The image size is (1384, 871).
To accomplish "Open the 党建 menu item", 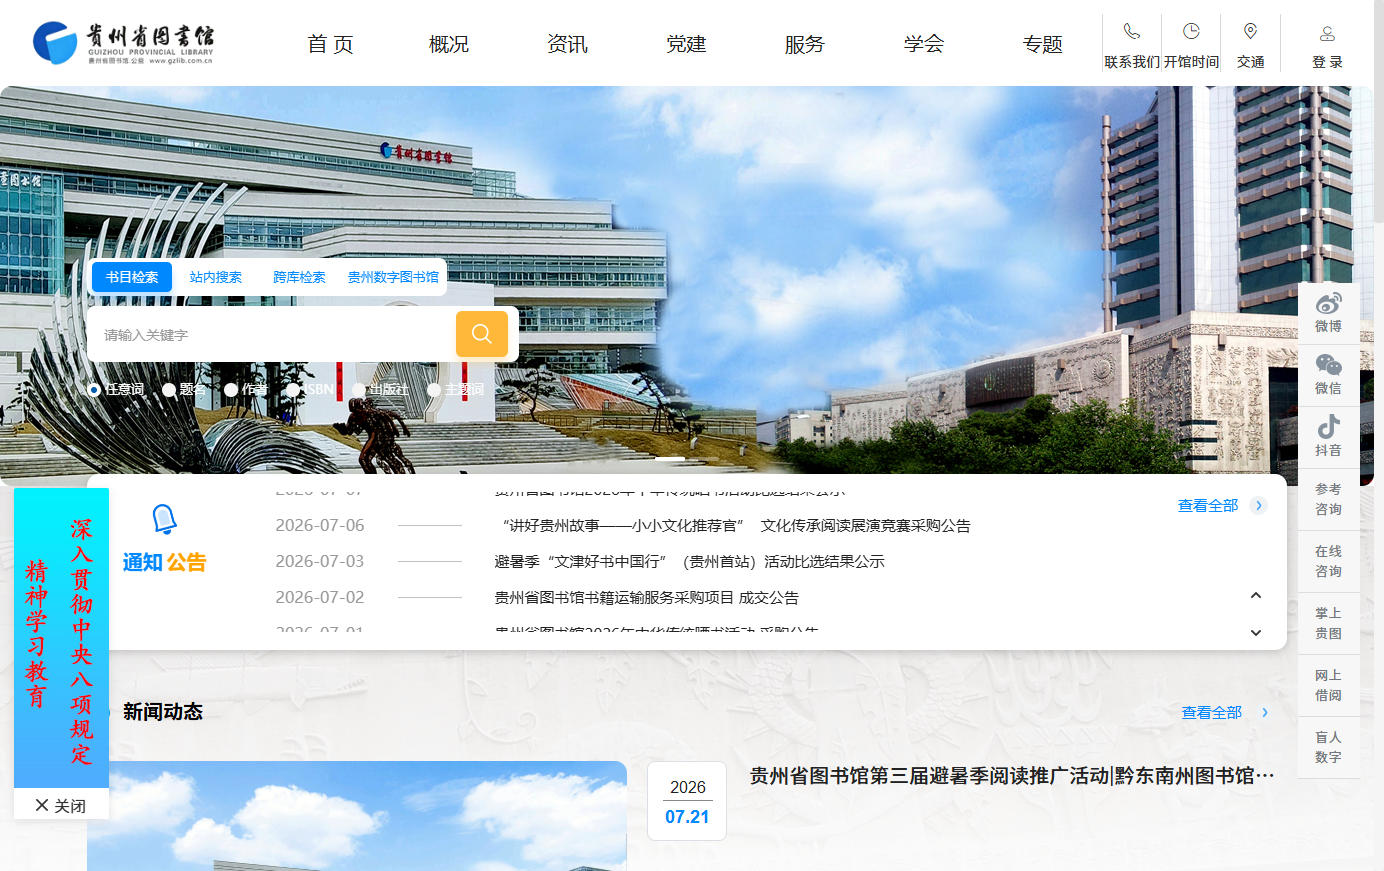I will tap(686, 44).
